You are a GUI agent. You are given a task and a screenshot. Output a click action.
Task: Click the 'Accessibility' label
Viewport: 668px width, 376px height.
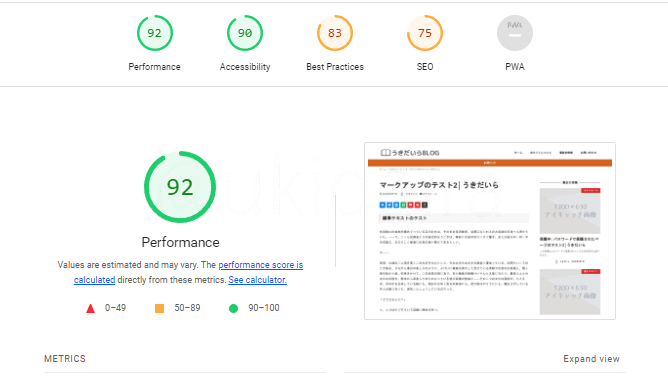(x=245, y=67)
